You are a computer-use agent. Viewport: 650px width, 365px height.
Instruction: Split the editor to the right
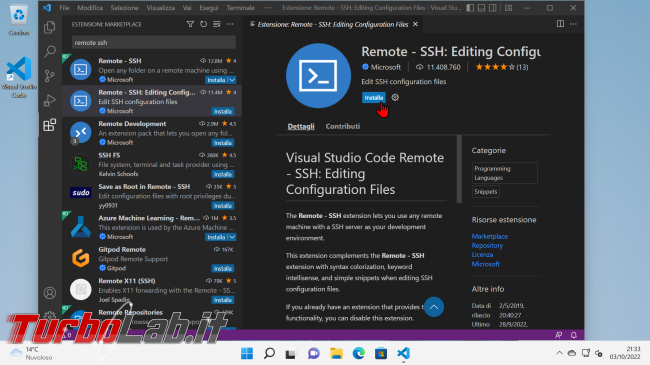pyautogui.click(x=560, y=24)
